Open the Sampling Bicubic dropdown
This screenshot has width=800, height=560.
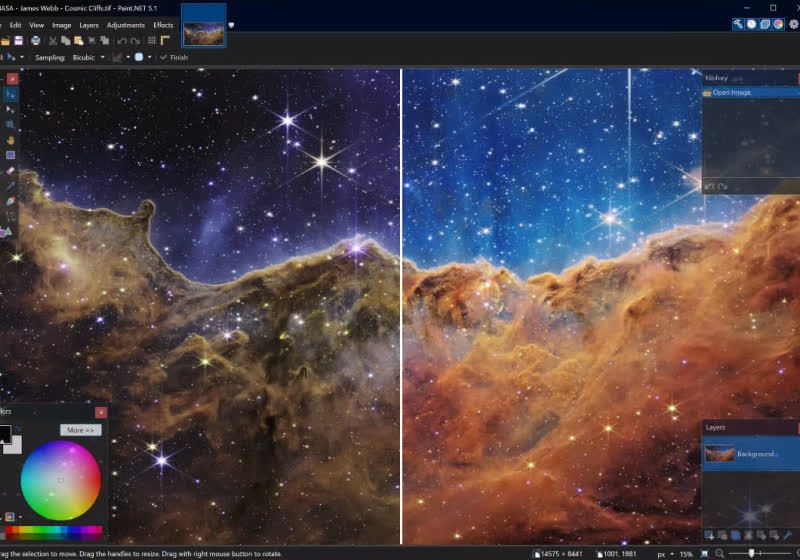coord(88,58)
